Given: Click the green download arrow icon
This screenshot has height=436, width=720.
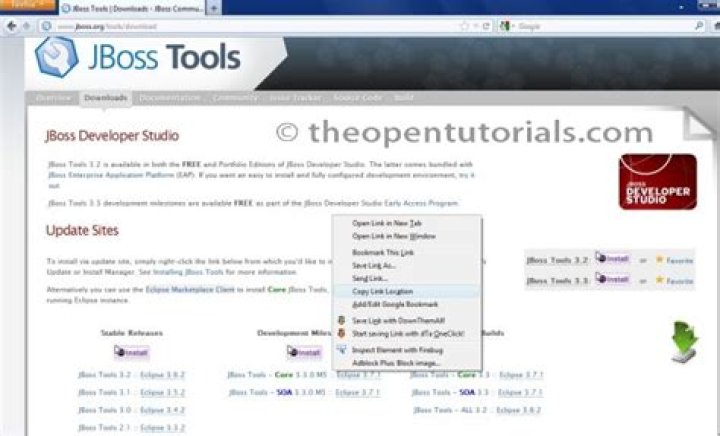Looking at the screenshot, I should [x=685, y=342].
